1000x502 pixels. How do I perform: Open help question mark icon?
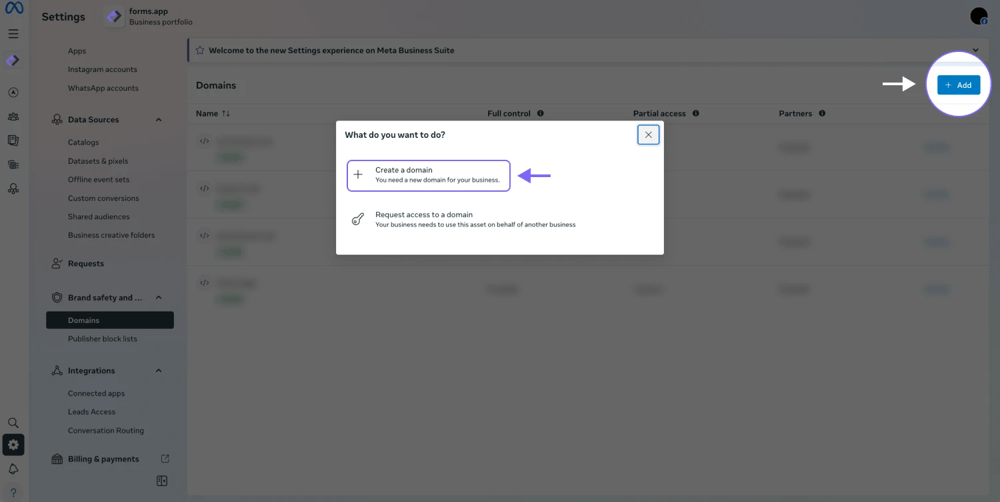13,493
